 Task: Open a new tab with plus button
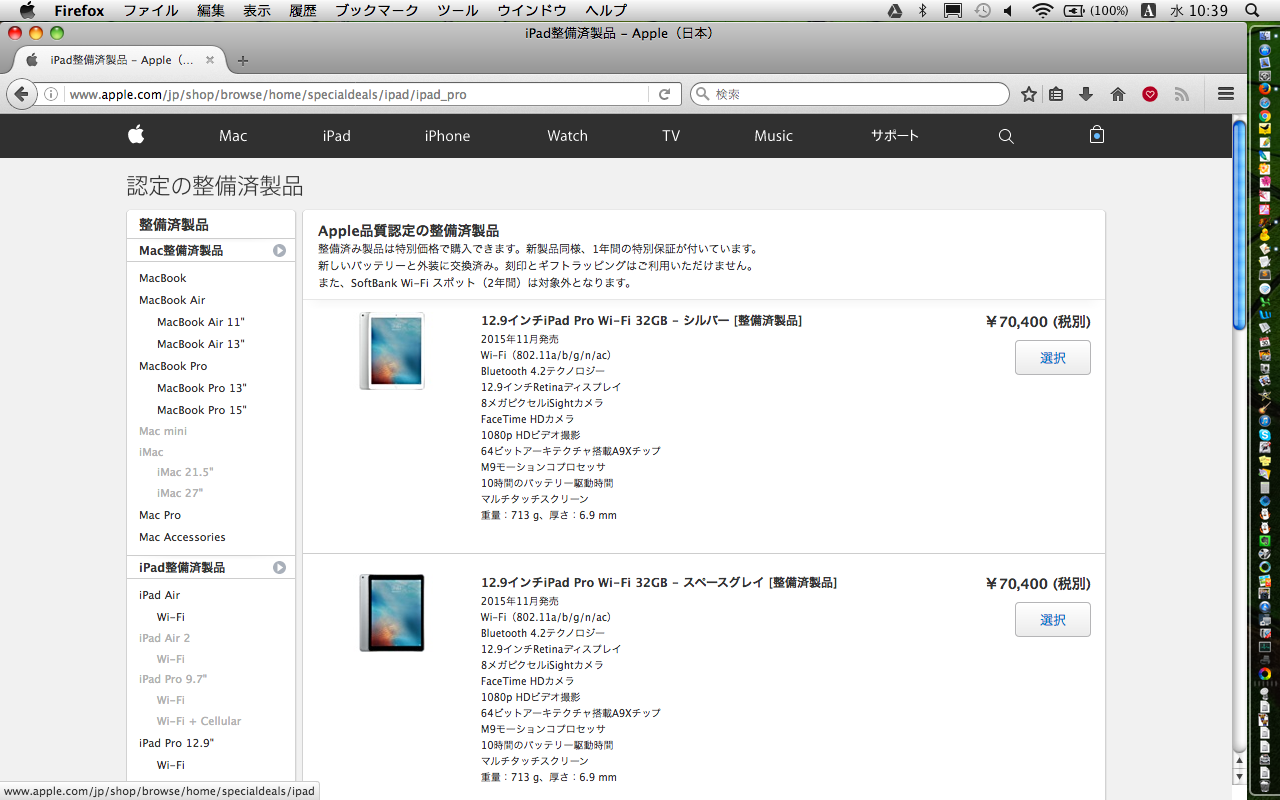click(243, 60)
